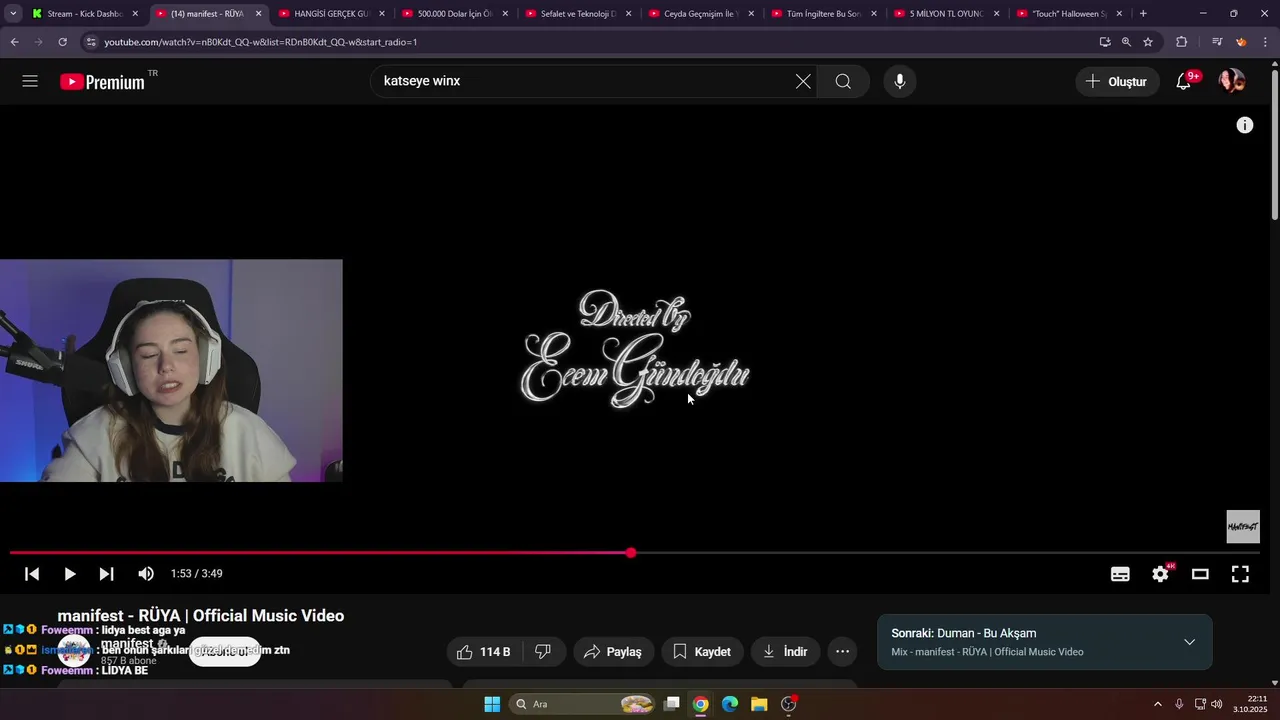The width and height of the screenshot is (1280, 720).
Task: Open the YouTube hamburger guide menu
Action: [30, 81]
